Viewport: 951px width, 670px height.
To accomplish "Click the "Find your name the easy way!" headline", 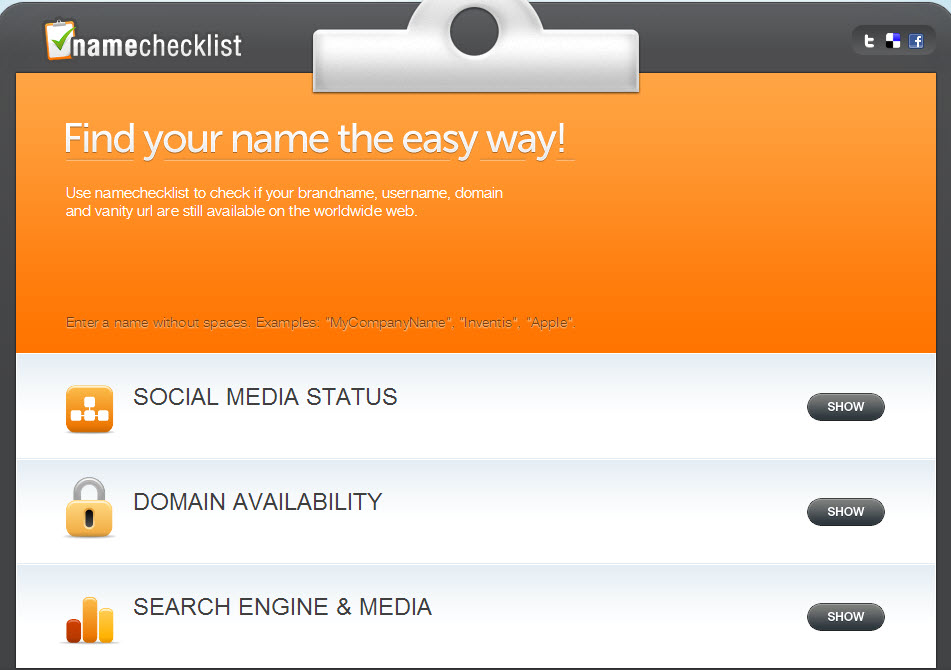I will tap(315, 139).
